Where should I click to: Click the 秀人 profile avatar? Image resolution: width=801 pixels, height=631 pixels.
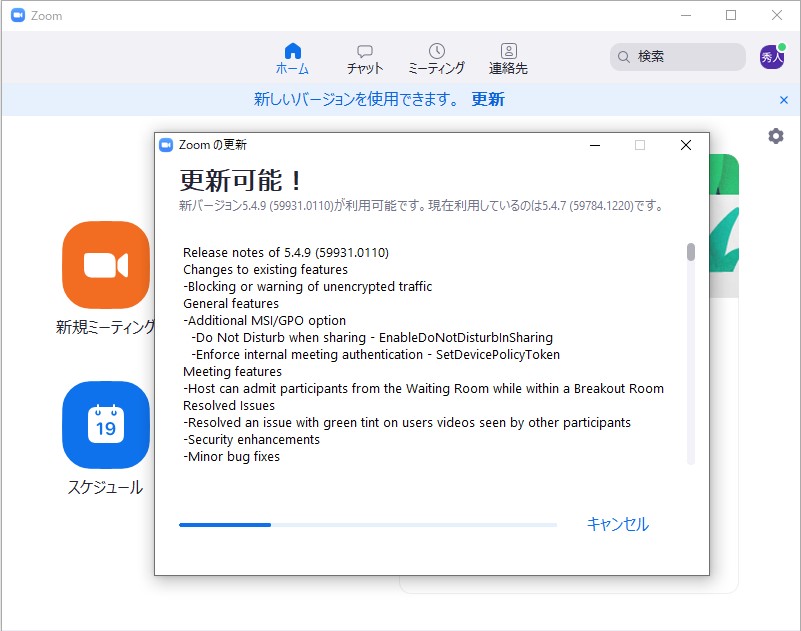(x=771, y=56)
